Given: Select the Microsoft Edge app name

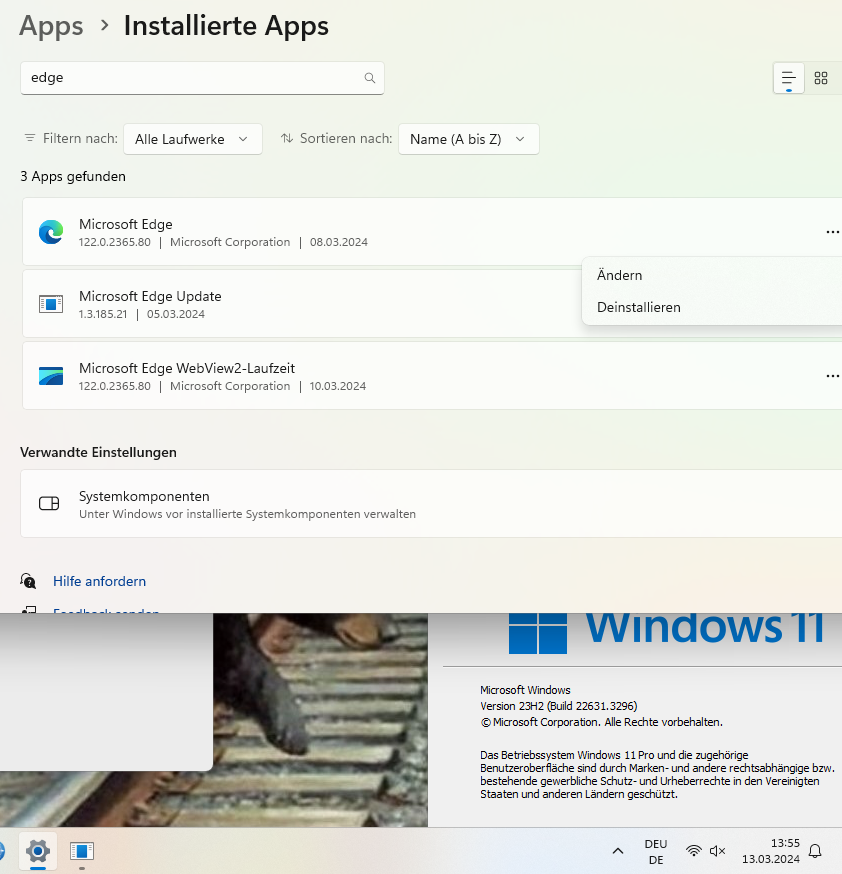Looking at the screenshot, I should tap(126, 224).
